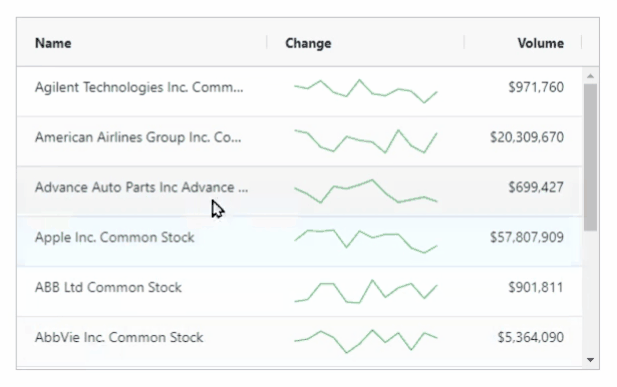Click Advance Auto Parts sparkline chart
Screen dimensions: 617x387
click(366, 191)
